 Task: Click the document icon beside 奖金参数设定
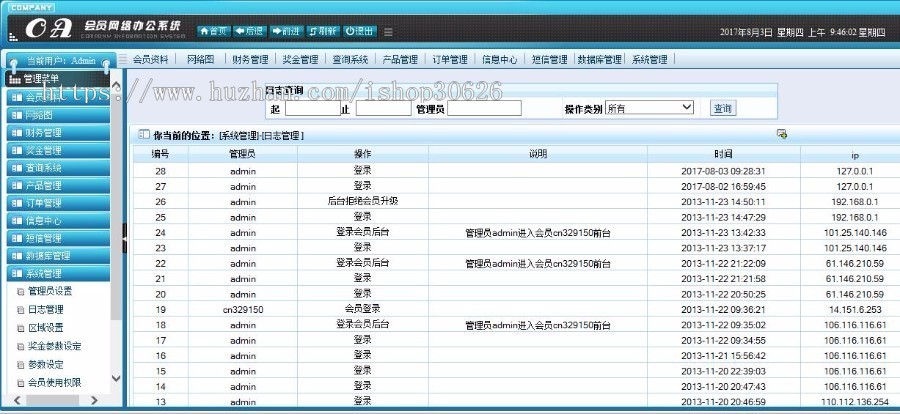coord(21,347)
